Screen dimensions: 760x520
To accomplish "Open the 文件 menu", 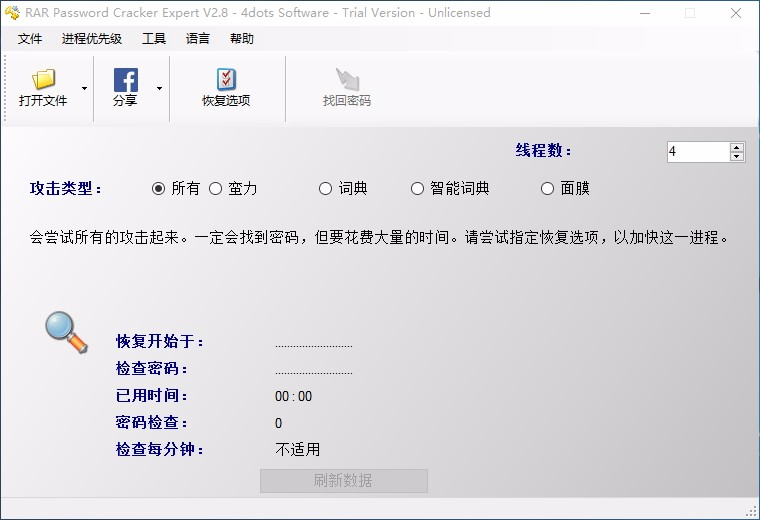I will (x=30, y=38).
